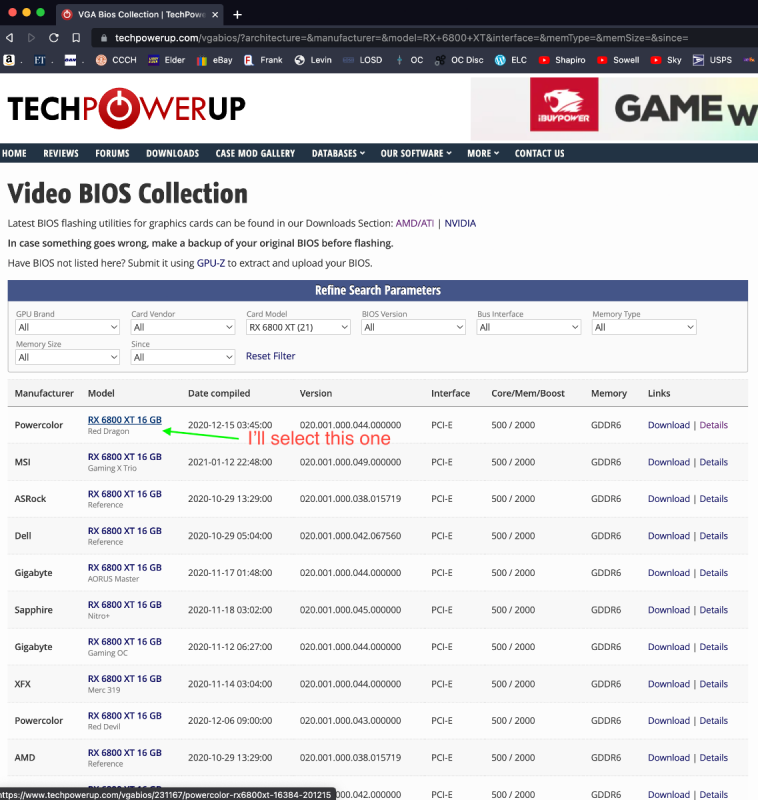
Task: Go back with the browser back arrow
Action: pyautogui.click(x=9, y=38)
